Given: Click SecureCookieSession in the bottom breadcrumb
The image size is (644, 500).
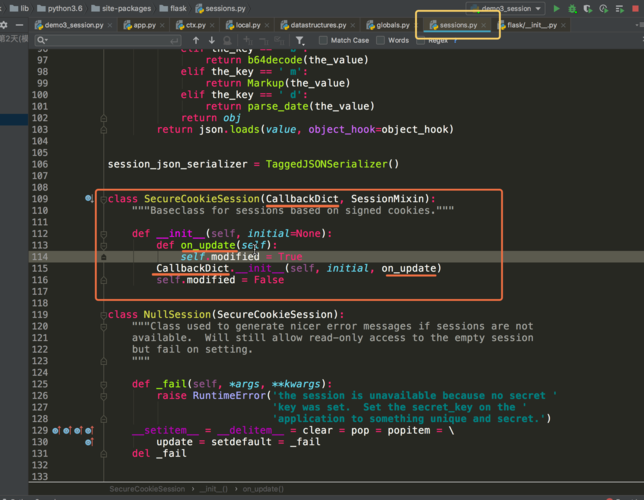Looking at the screenshot, I should coord(147,489).
